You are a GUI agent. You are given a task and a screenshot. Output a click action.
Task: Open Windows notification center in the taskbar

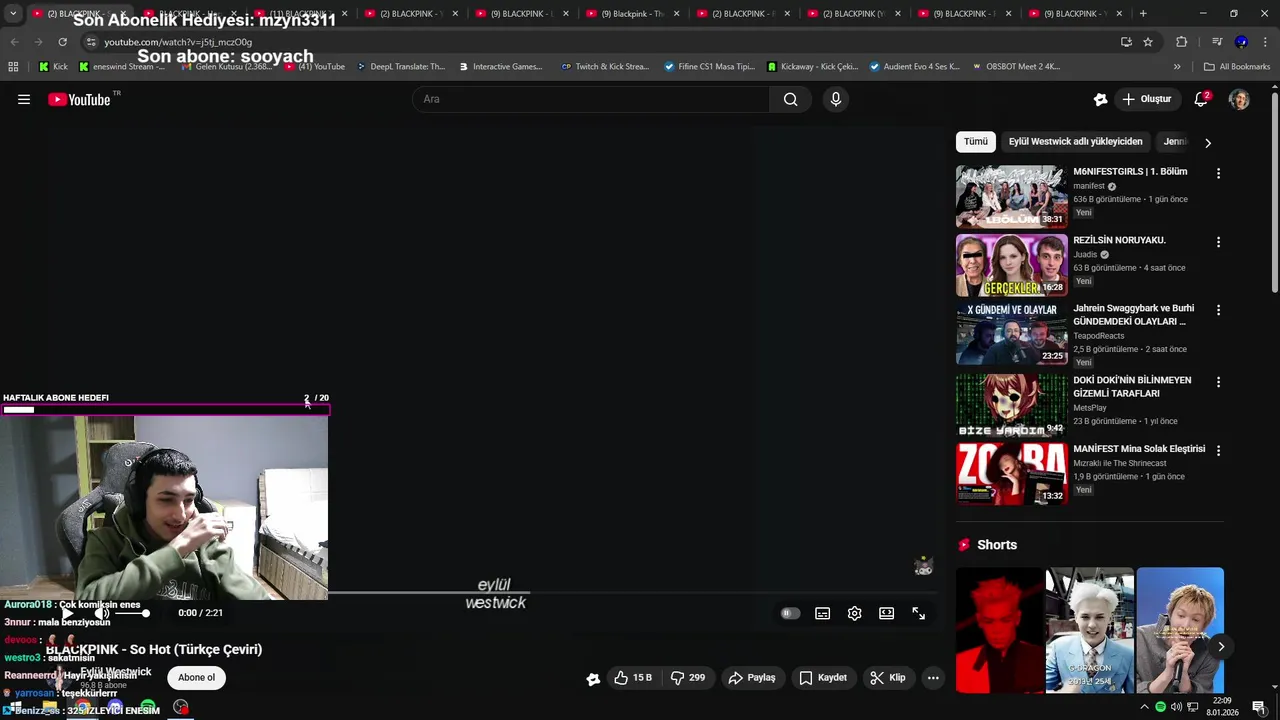click(x=1258, y=707)
